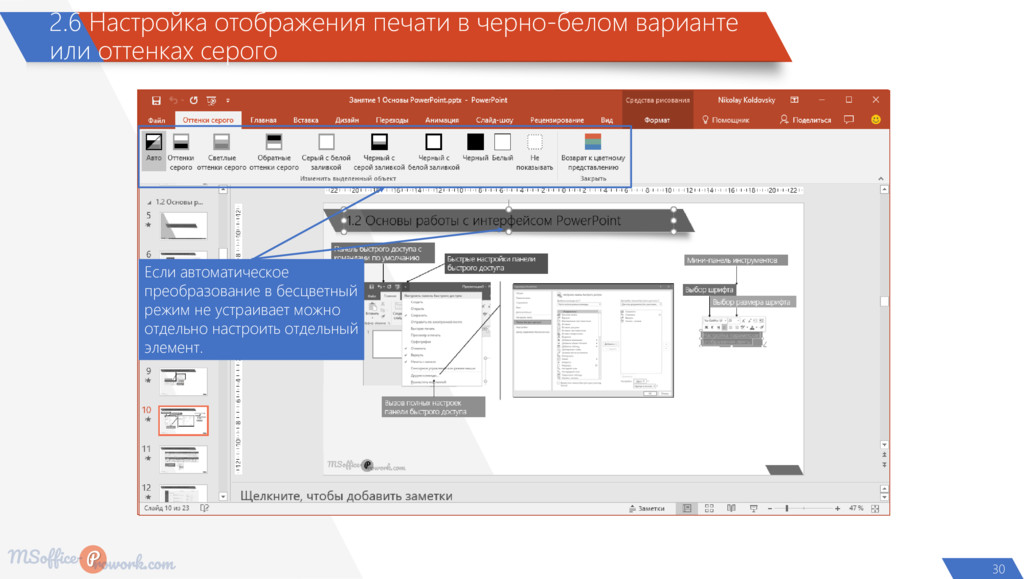Click the Nikolay Koldovsky account name
Screen dimensions: 1024x579
click(746, 101)
